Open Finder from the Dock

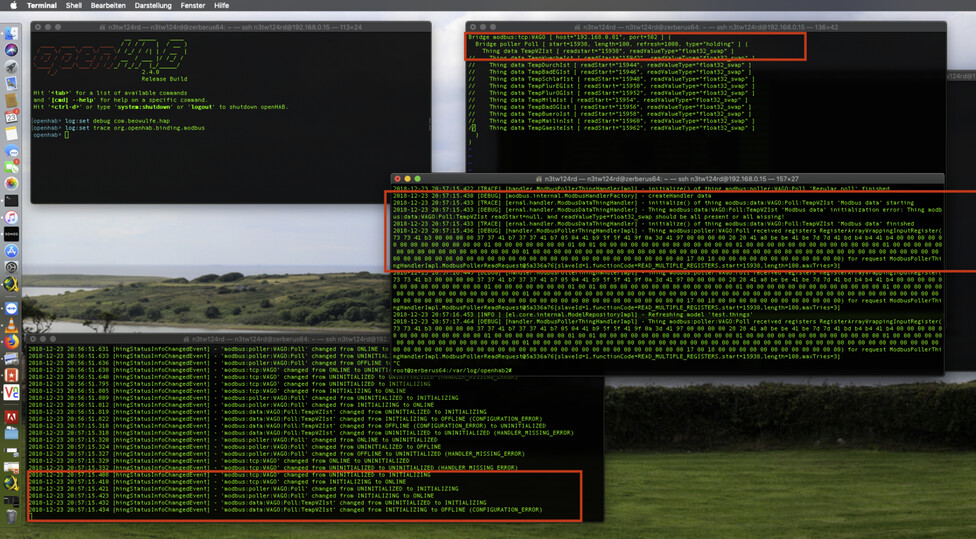(11, 33)
